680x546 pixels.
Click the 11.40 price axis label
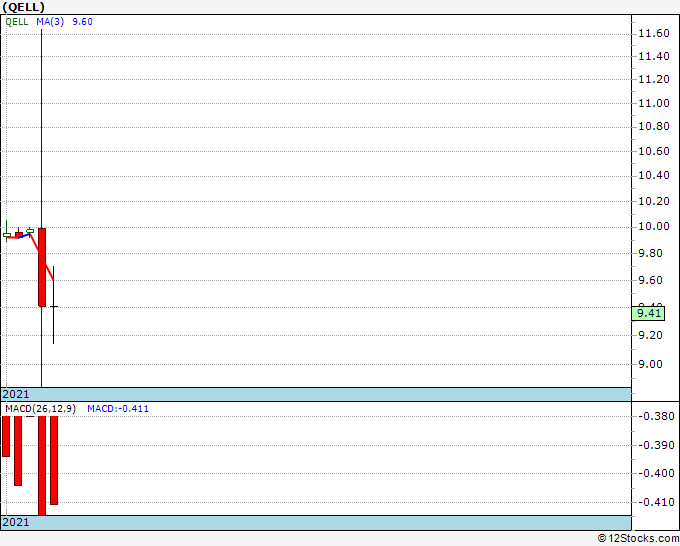654,56
